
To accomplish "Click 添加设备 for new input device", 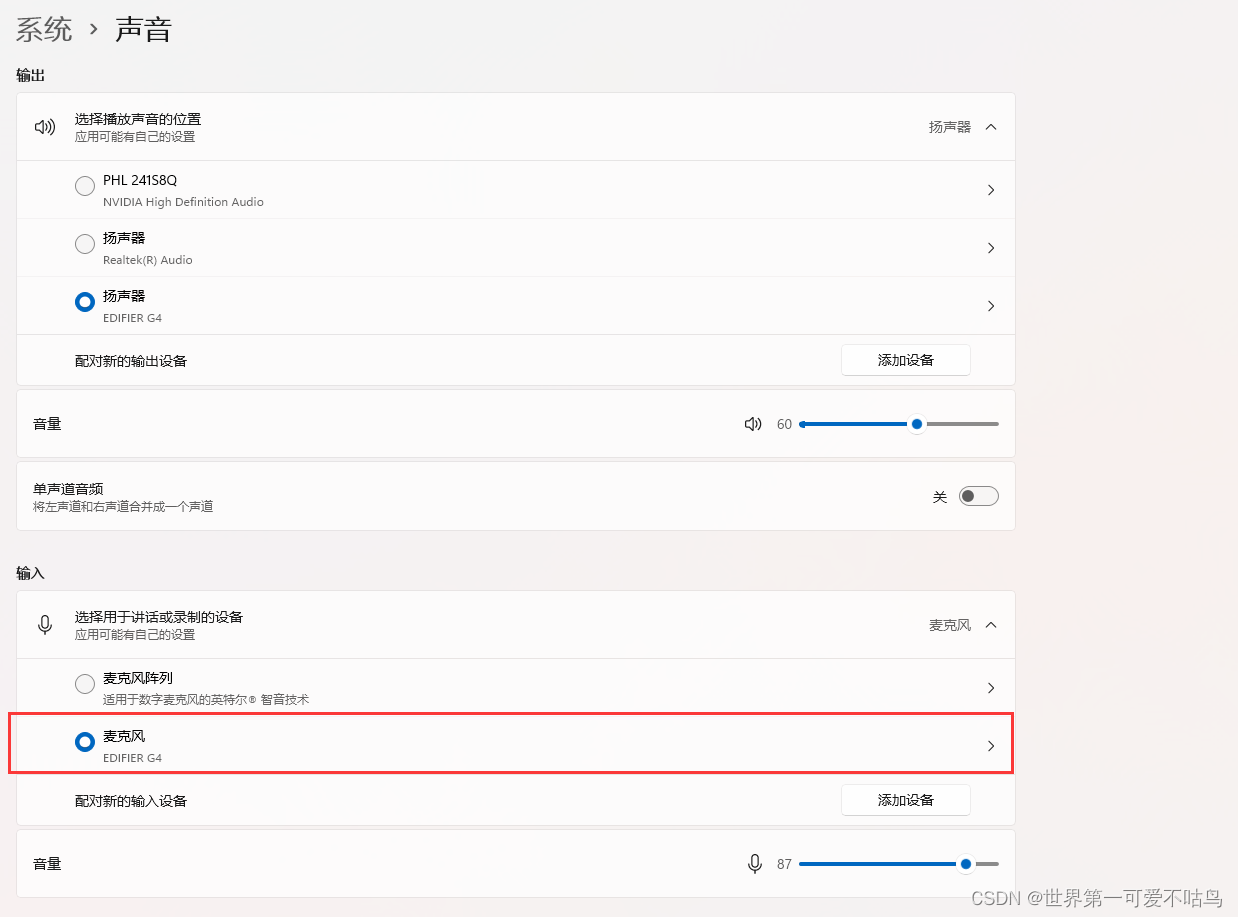I will [906, 800].
